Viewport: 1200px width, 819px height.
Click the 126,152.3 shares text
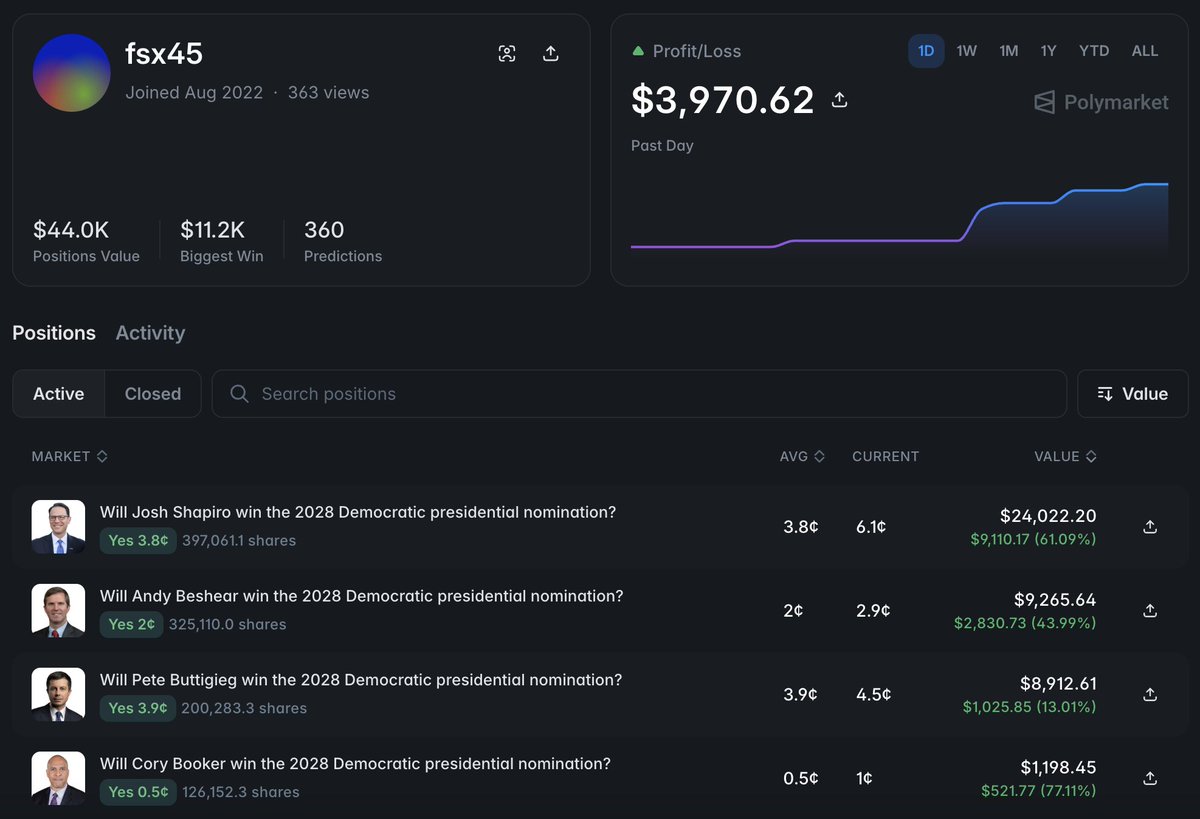click(241, 792)
